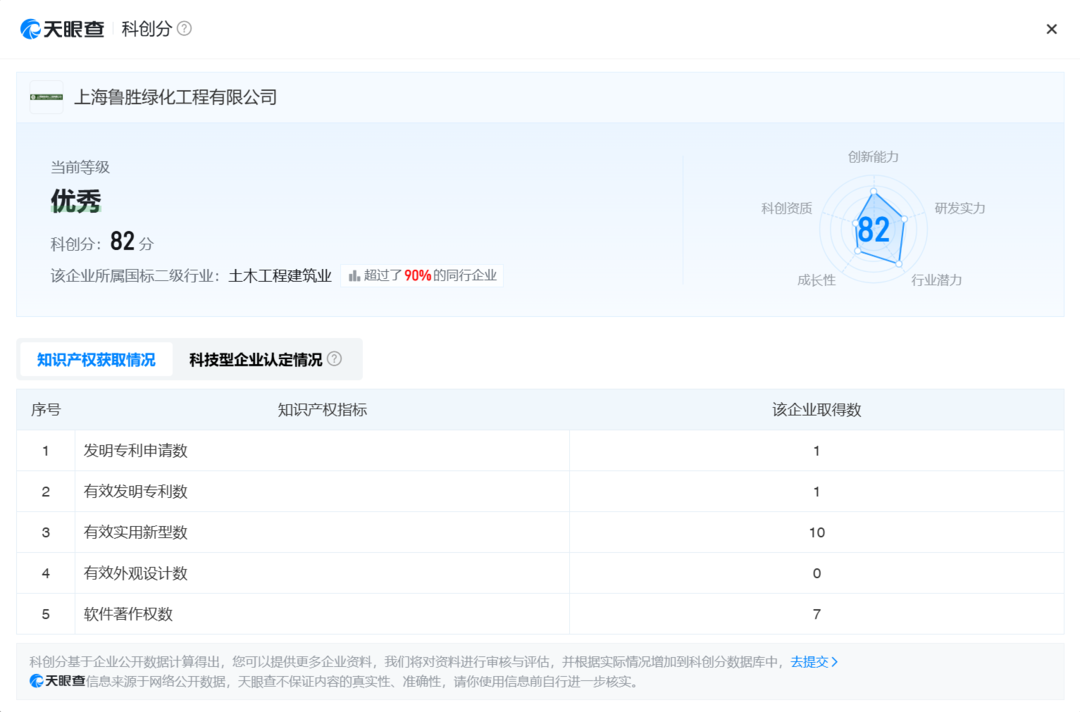The image size is (1080, 712).
Task: Select the 有效发明专利数 row
Action: pos(540,491)
